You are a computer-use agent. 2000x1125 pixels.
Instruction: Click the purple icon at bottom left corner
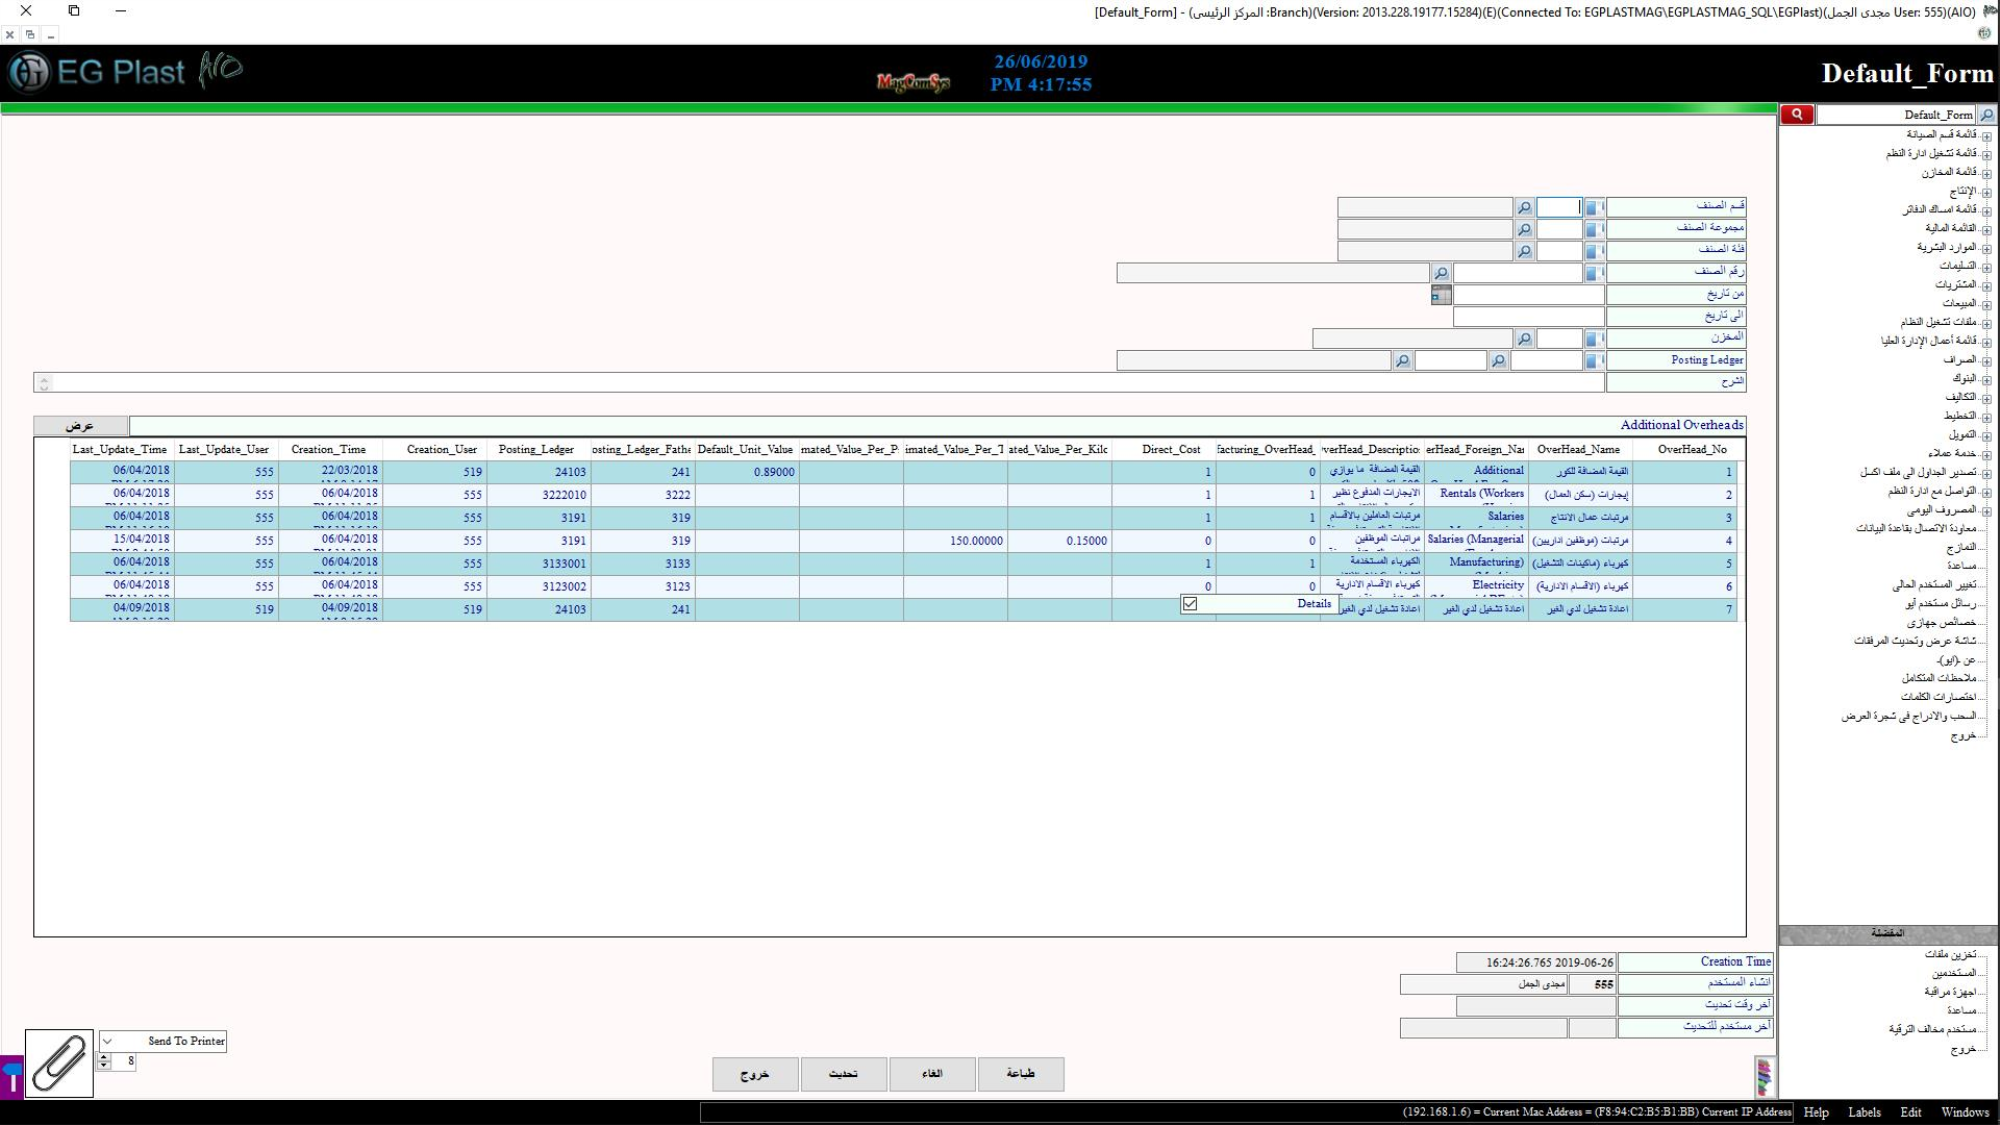(x=11, y=1077)
